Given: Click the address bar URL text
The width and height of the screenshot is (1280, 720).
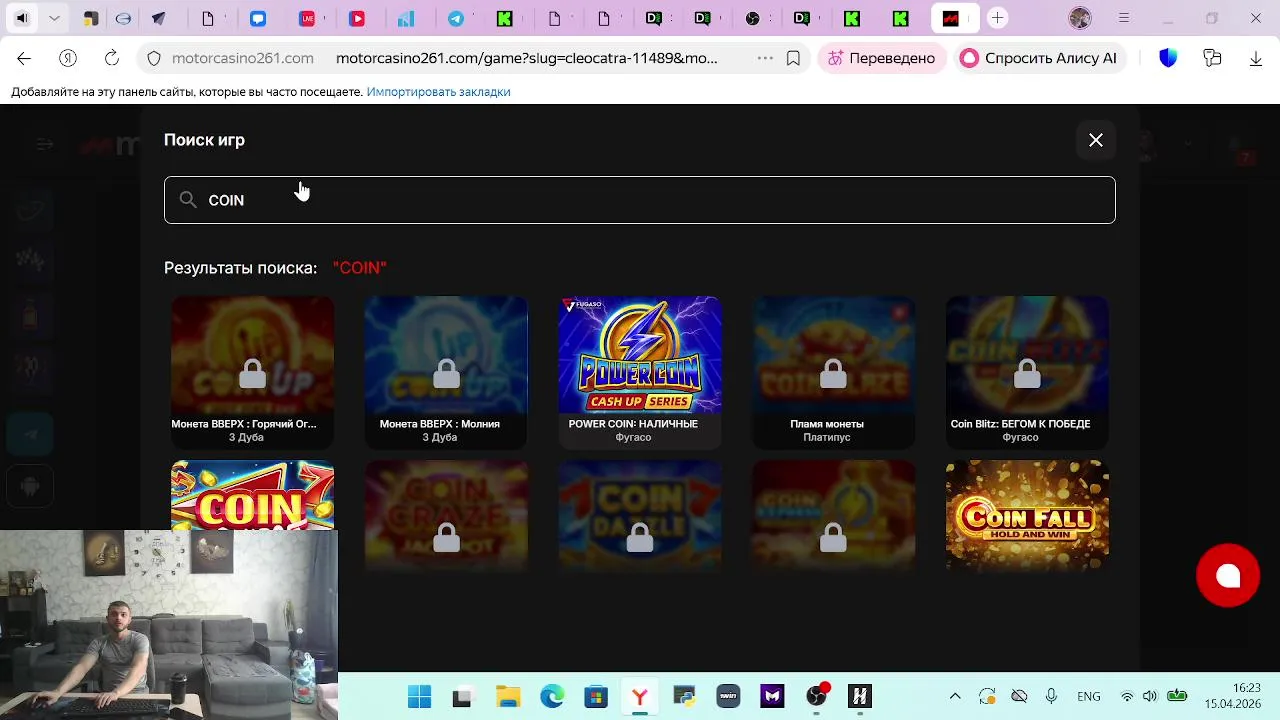Looking at the screenshot, I should pos(527,58).
